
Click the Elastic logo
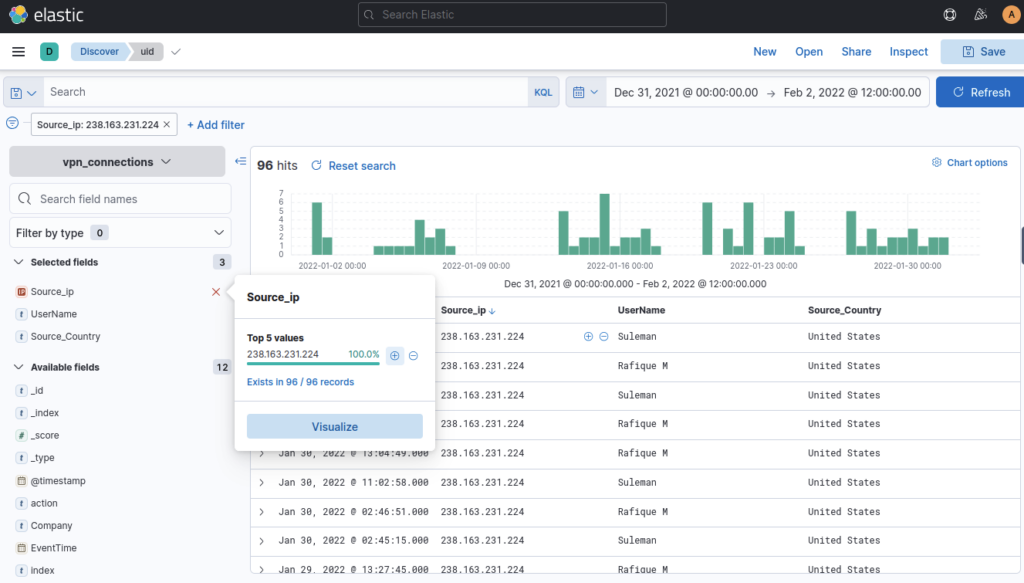(x=46, y=14)
